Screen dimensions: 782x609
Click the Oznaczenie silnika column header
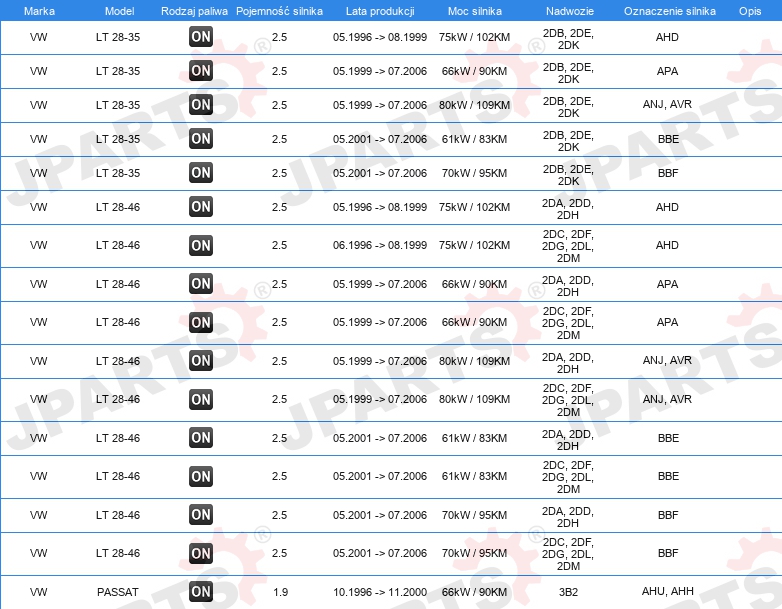pyautogui.click(x=670, y=11)
